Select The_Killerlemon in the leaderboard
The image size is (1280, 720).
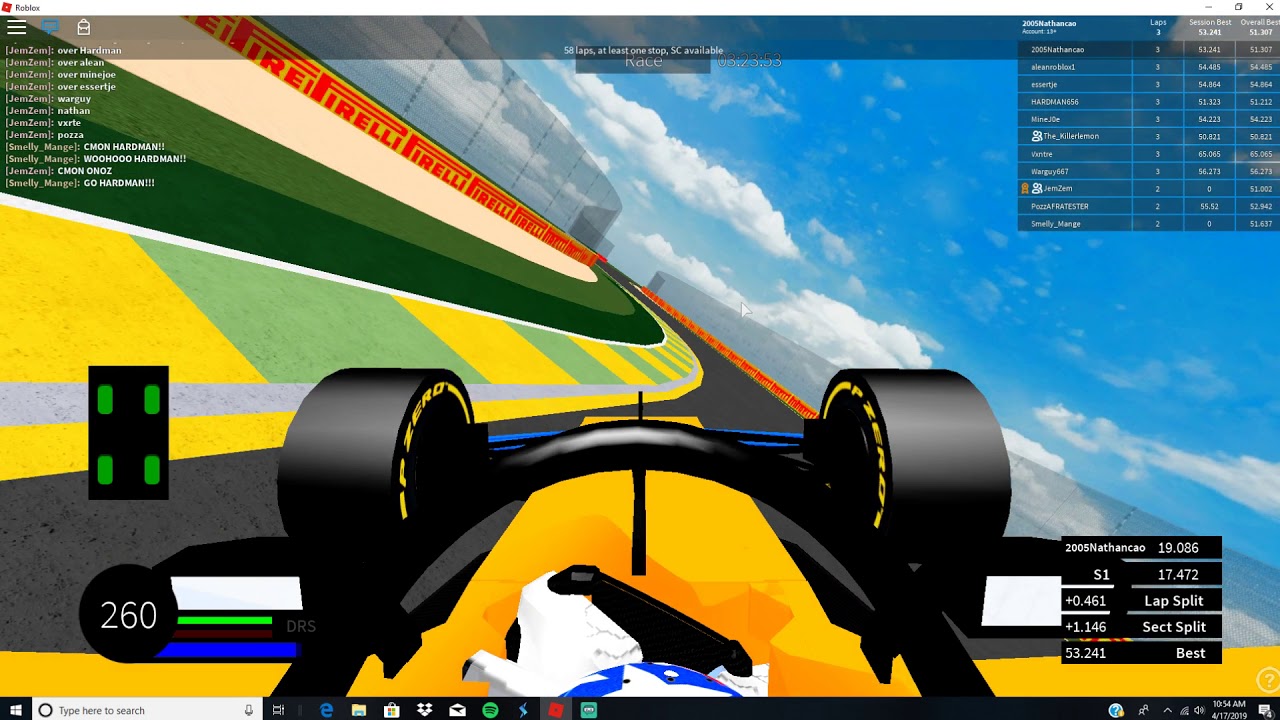[1148, 136]
